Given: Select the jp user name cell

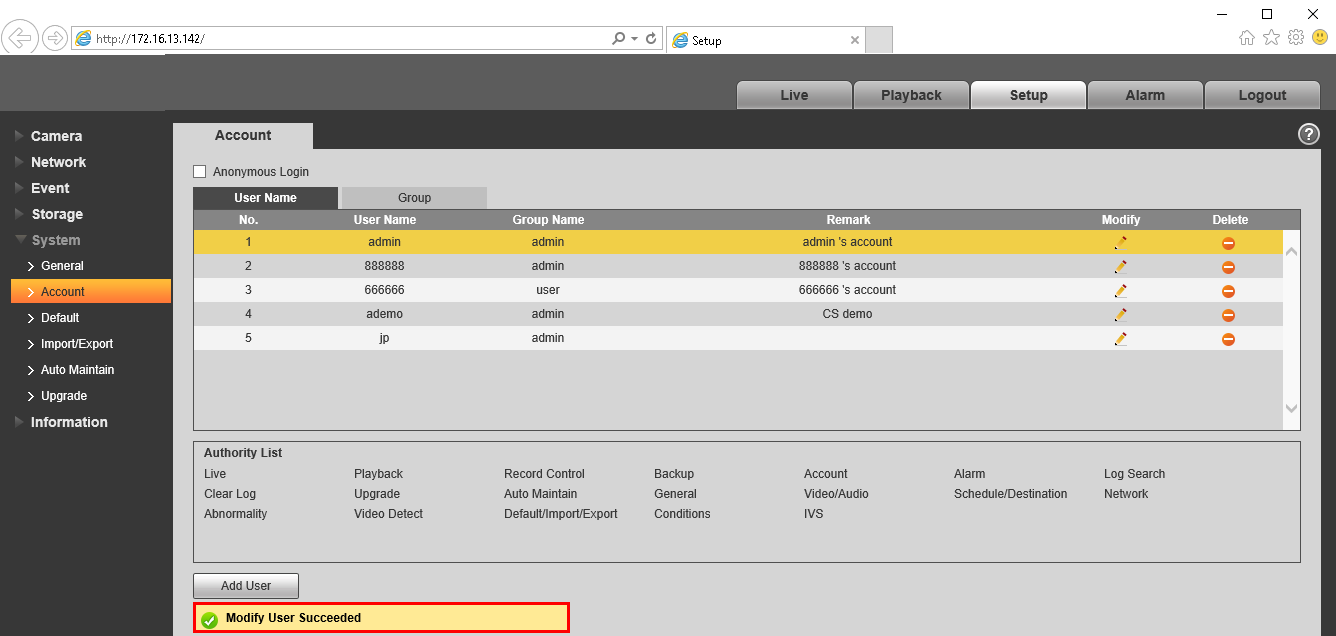Looking at the screenshot, I should click(x=384, y=338).
